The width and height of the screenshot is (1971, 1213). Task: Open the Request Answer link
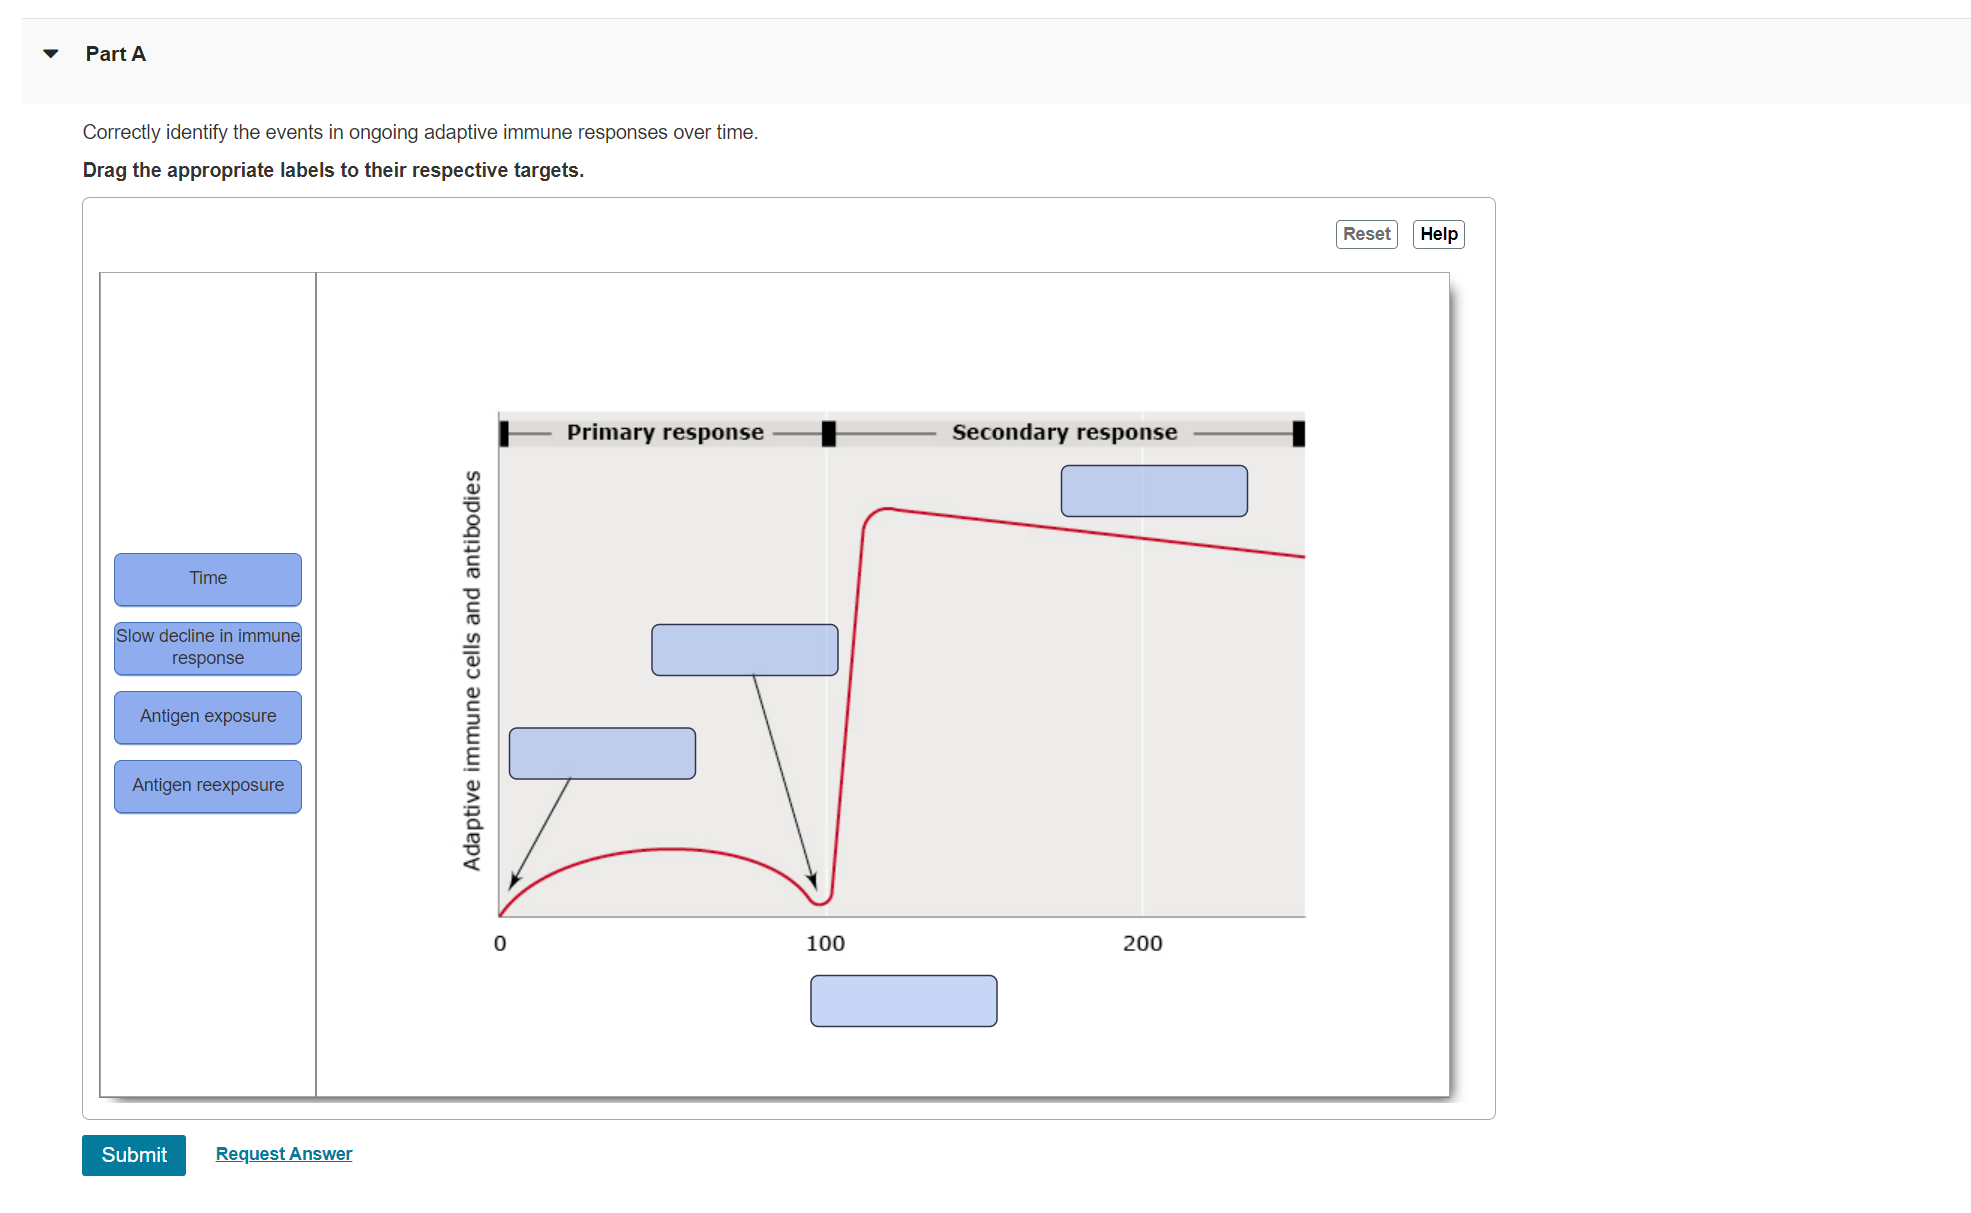[284, 1154]
